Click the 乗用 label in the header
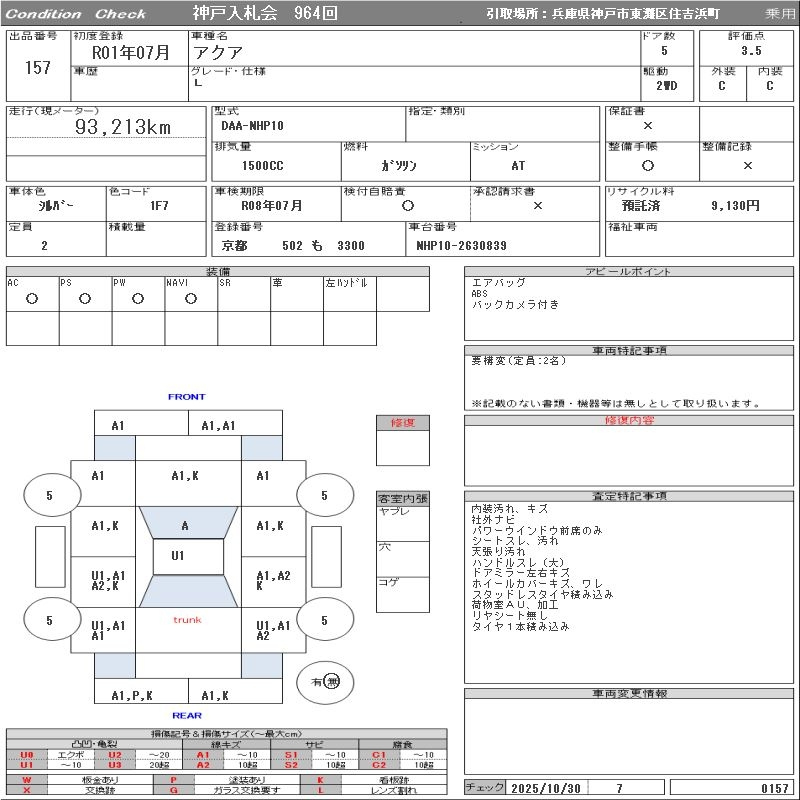The width and height of the screenshot is (800, 800). click(x=780, y=14)
